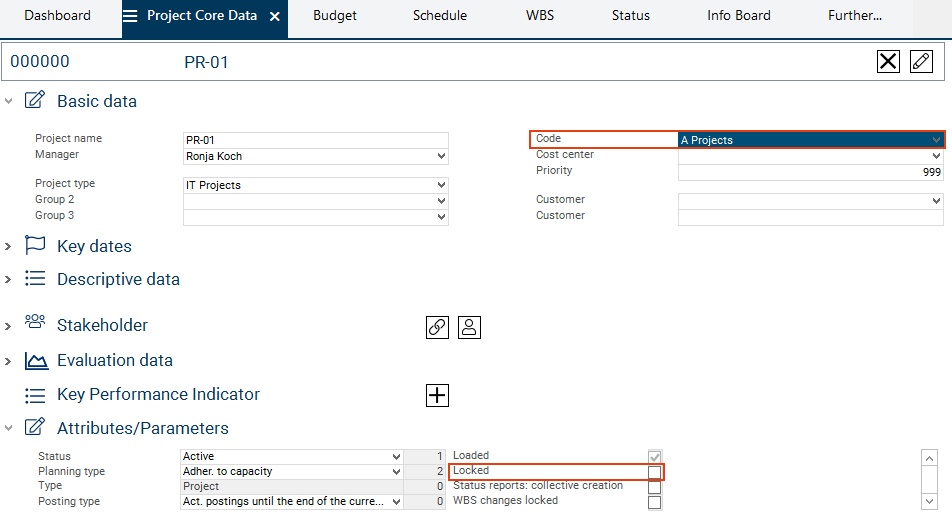
Task: Click the Priority input field
Action: (x=810, y=172)
